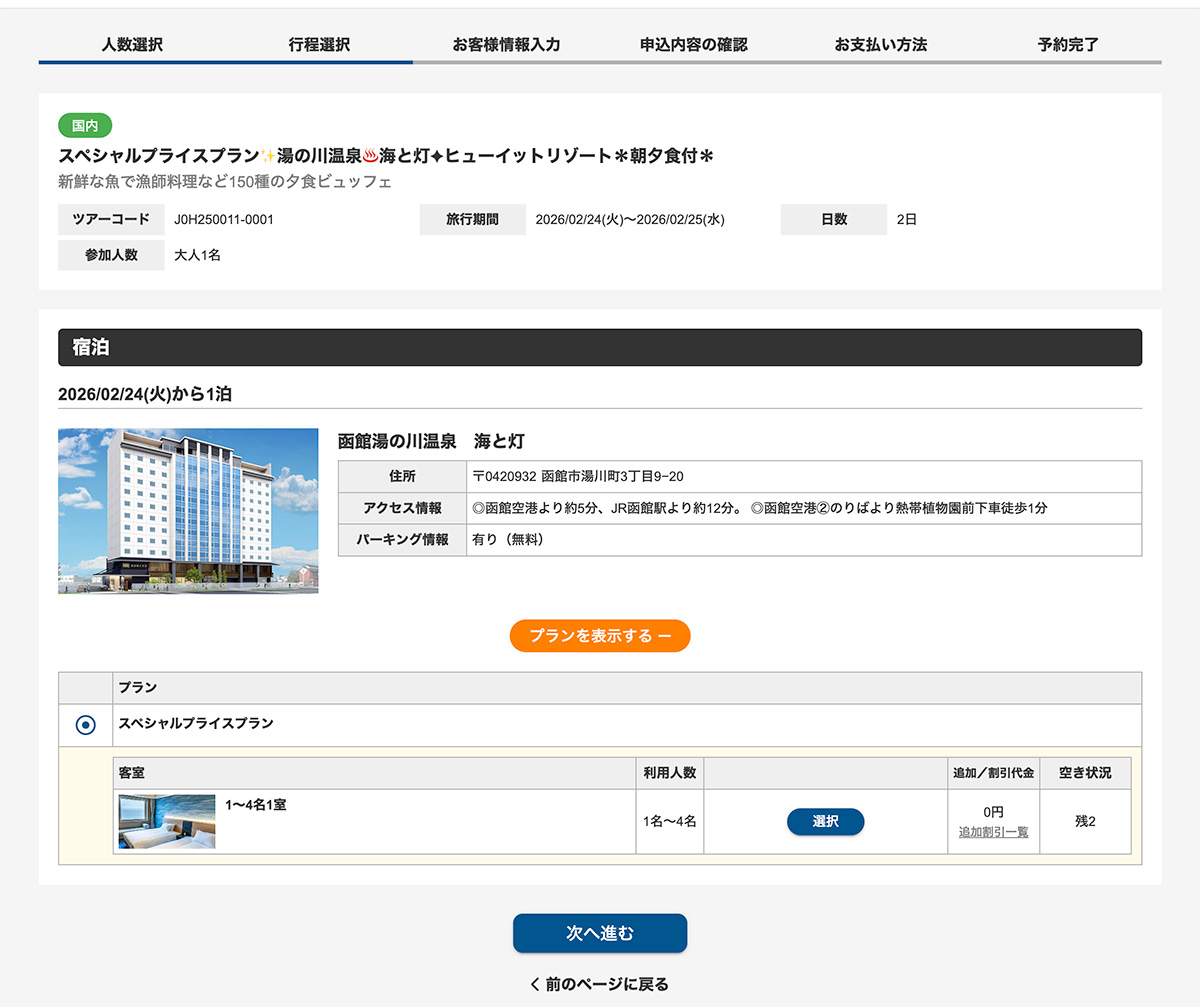Screen dimensions: 1200x1007
Task: Open the guest room thumbnail image
Action: pyautogui.click(x=166, y=821)
